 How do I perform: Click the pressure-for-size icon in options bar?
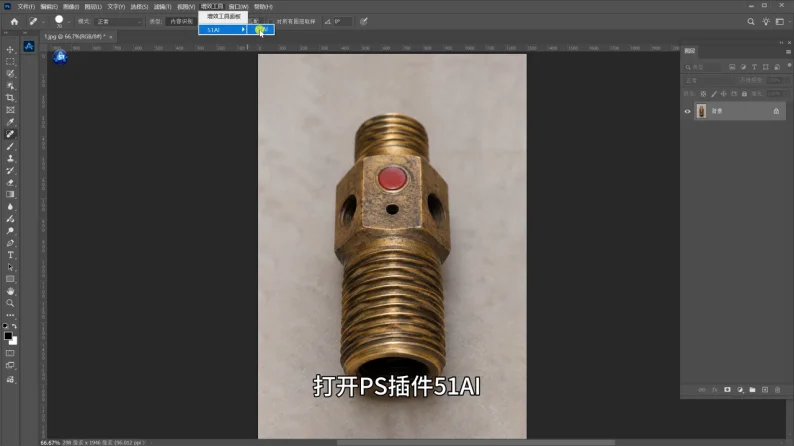pyautogui.click(x=364, y=22)
